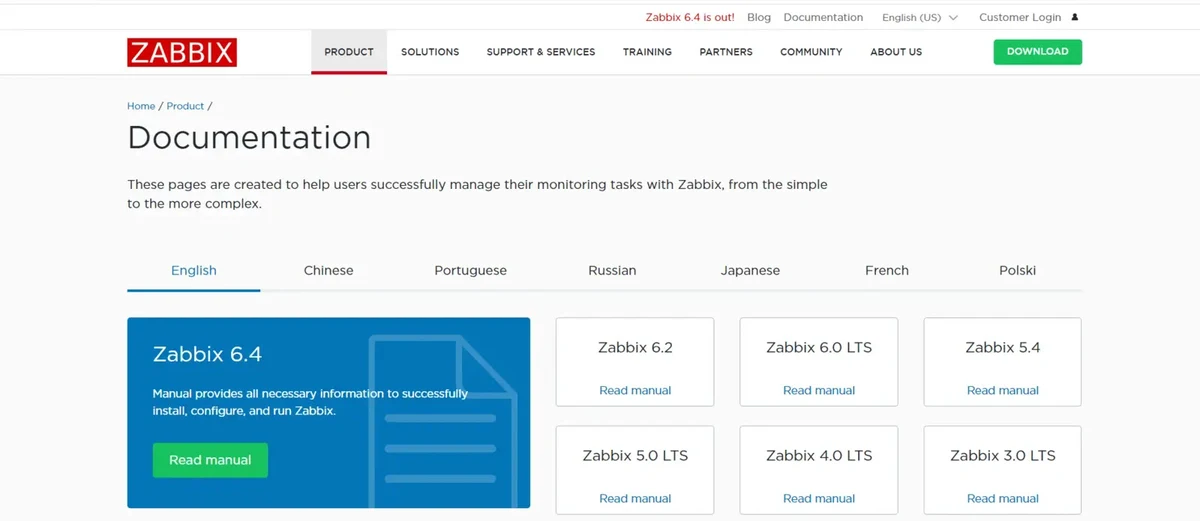Open the Community menu

click(x=811, y=52)
